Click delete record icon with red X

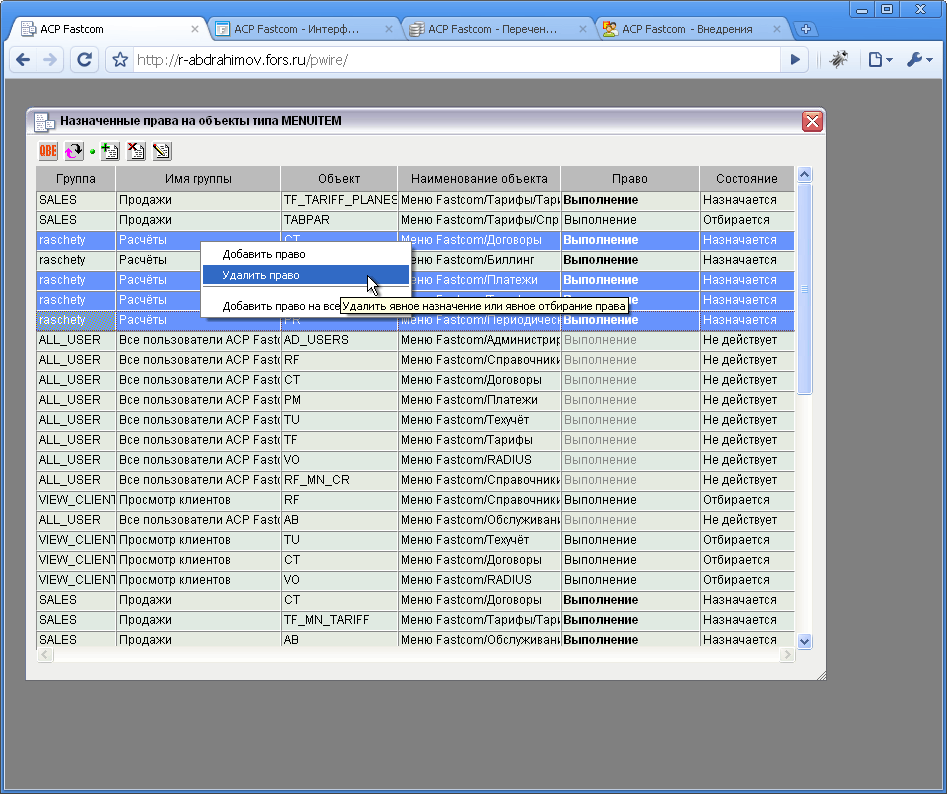[136, 151]
